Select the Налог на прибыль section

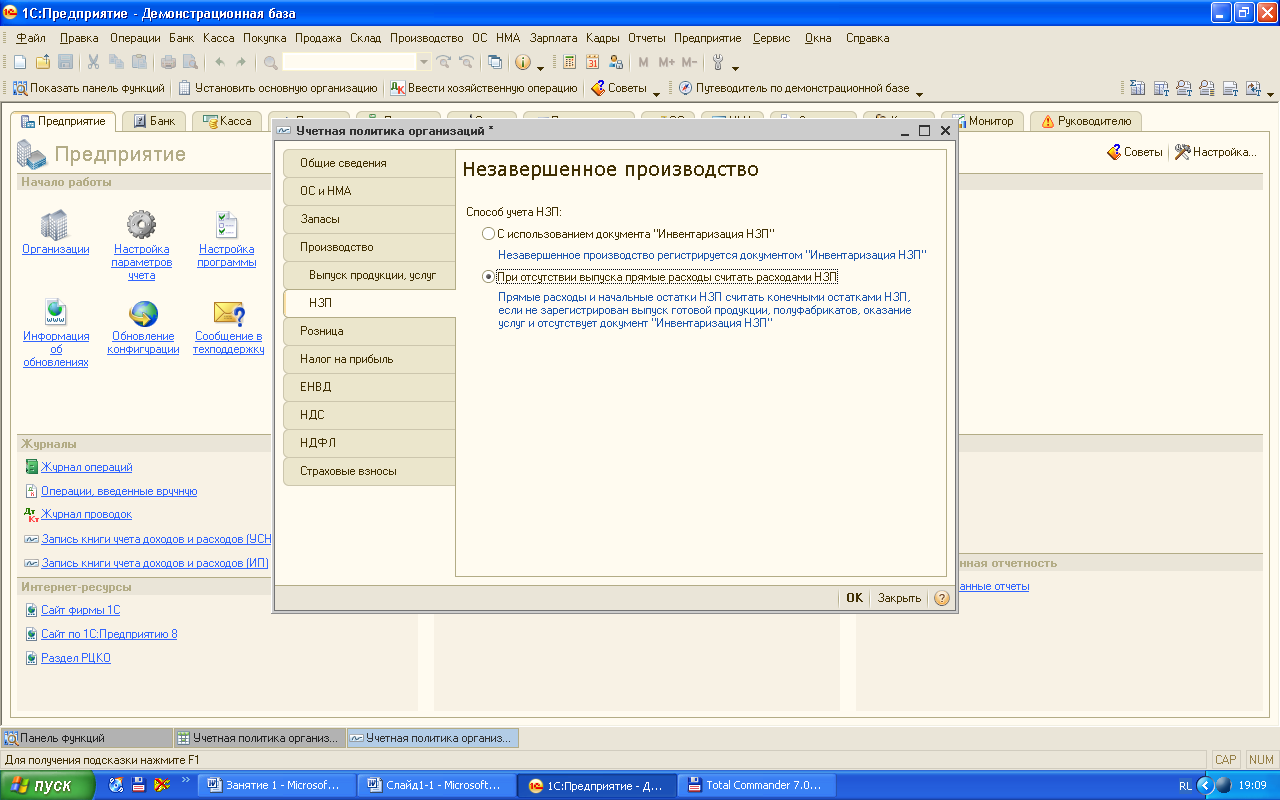click(x=369, y=359)
